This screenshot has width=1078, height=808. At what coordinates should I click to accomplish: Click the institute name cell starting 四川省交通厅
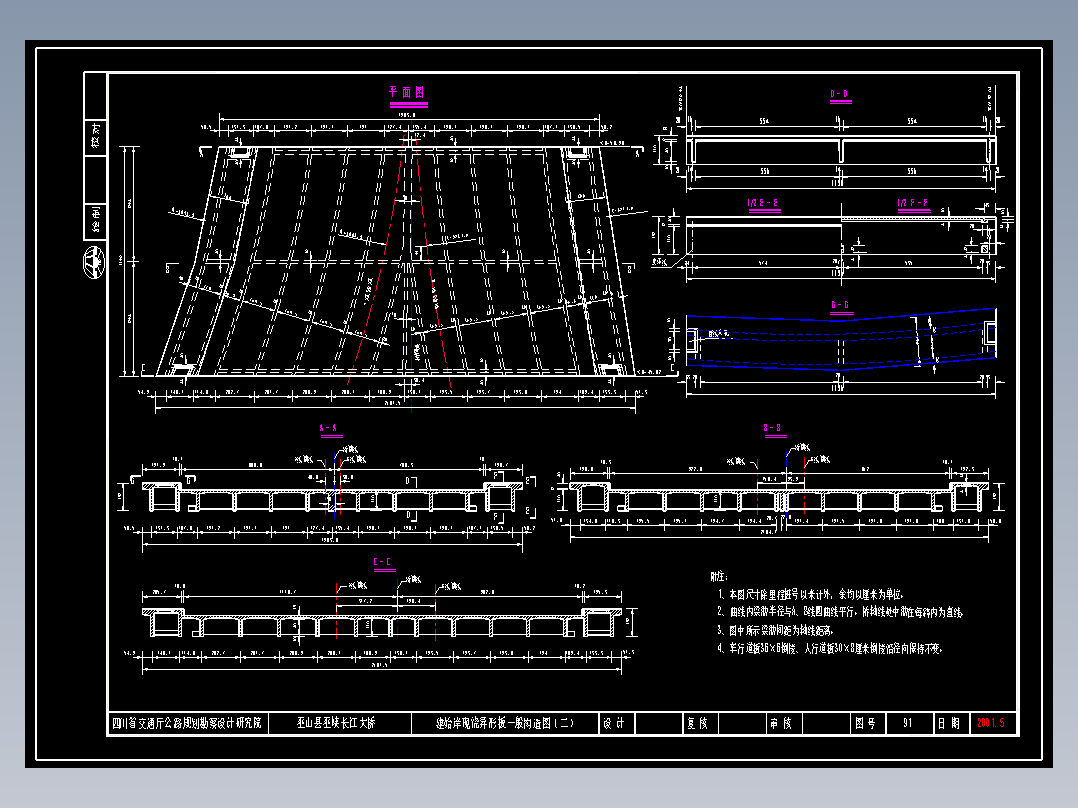tap(187, 723)
